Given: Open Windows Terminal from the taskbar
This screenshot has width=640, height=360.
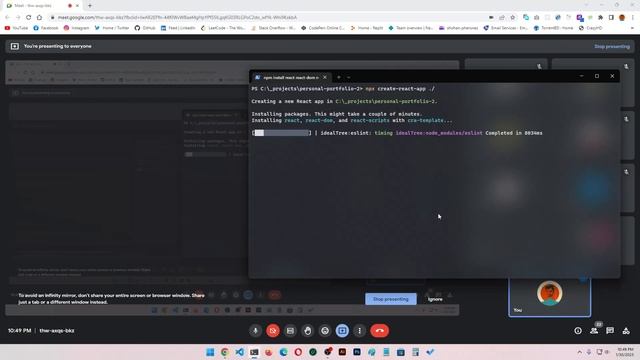Looking at the screenshot, I should pos(254,352).
